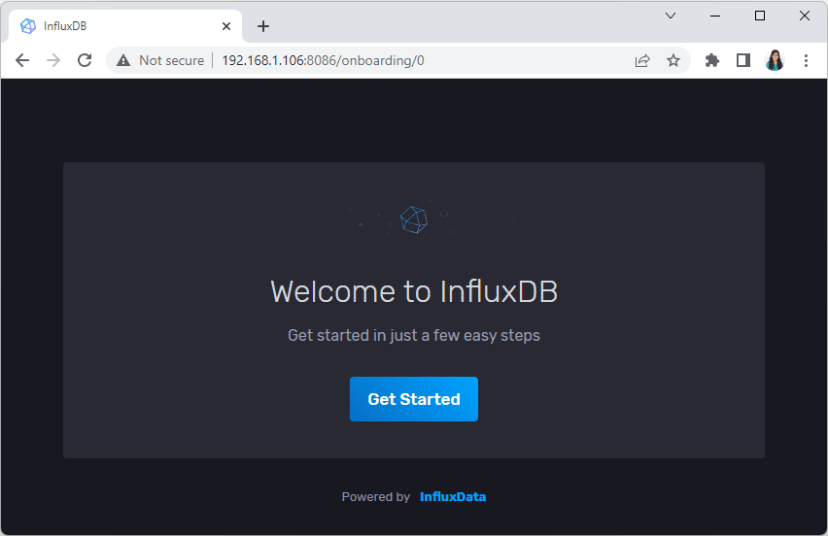Reload the InfluxDB onboarding page
Viewport: 828px width, 536px height.
(84, 60)
